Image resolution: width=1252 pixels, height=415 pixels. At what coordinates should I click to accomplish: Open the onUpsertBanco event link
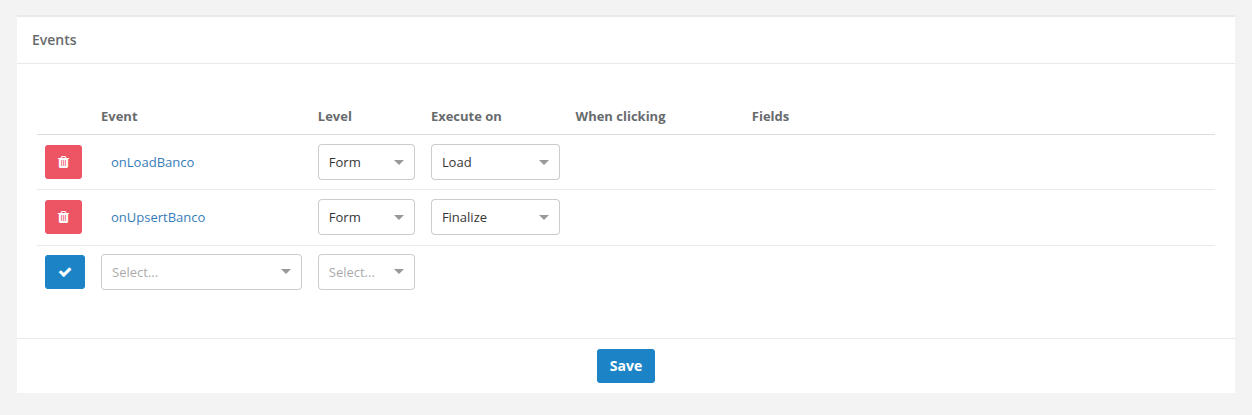tap(158, 217)
